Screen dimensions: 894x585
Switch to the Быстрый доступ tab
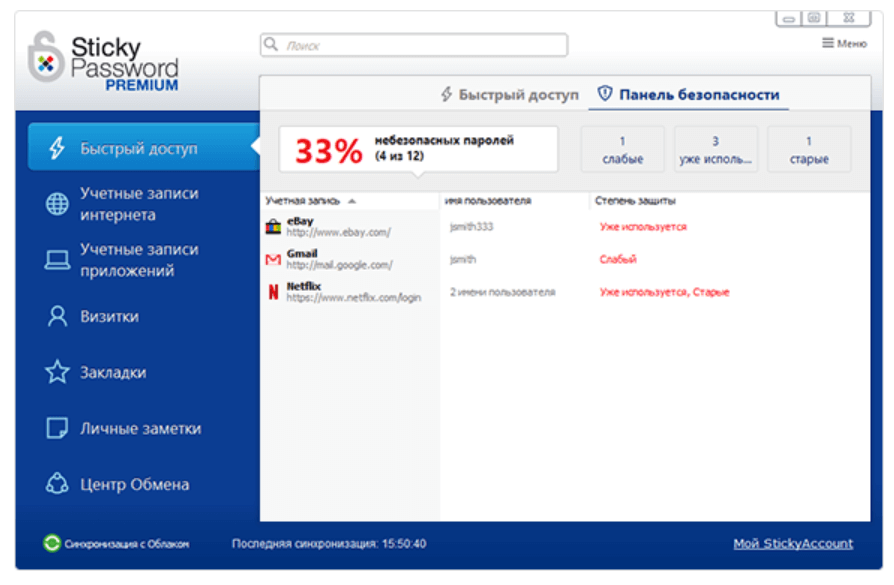[x=510, y=95]
